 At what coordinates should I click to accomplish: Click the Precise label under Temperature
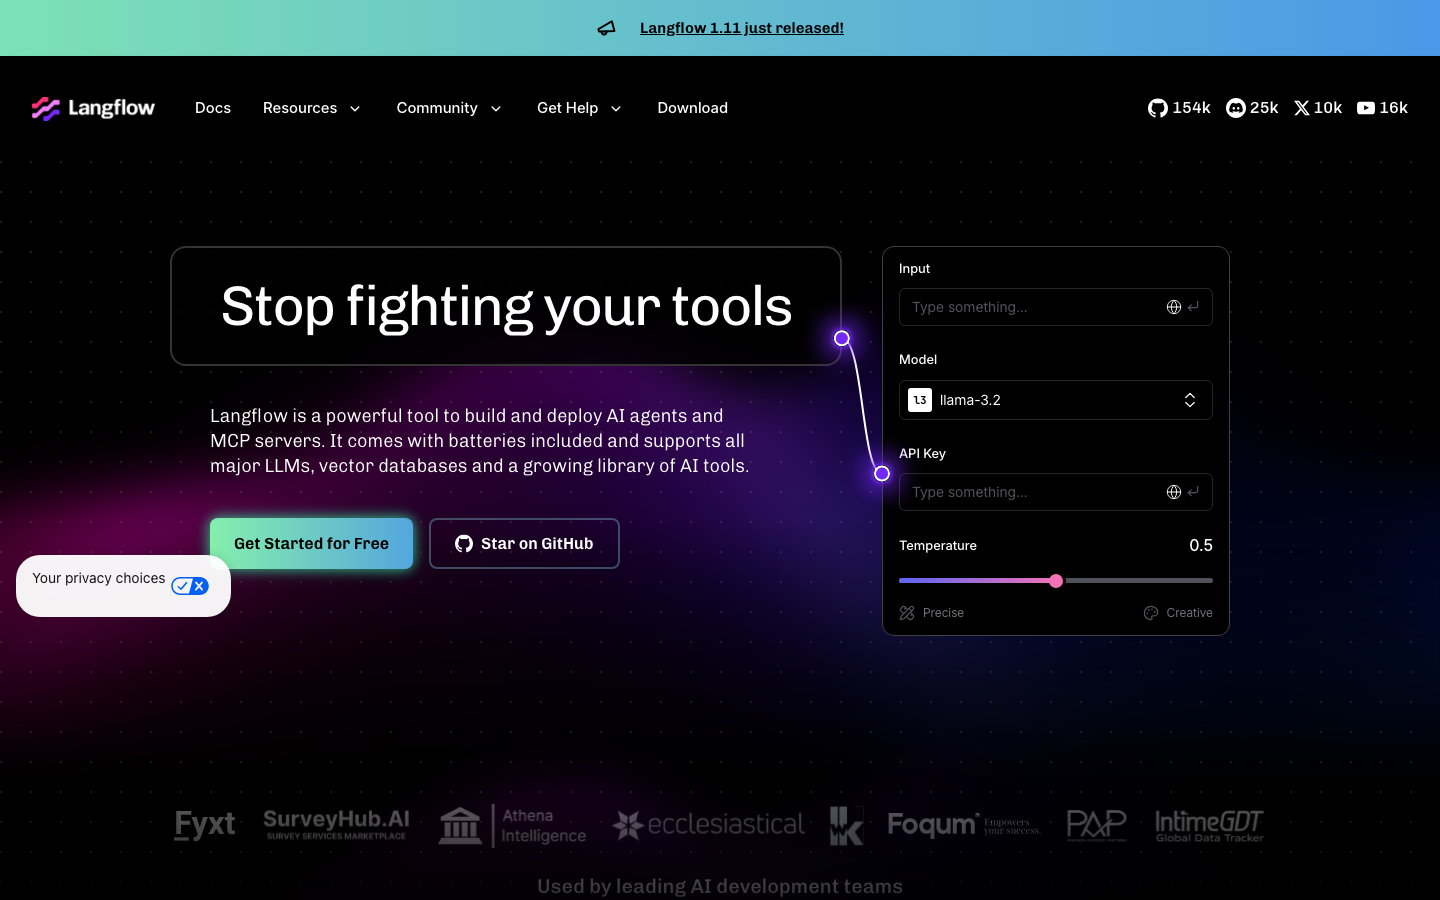943,613
